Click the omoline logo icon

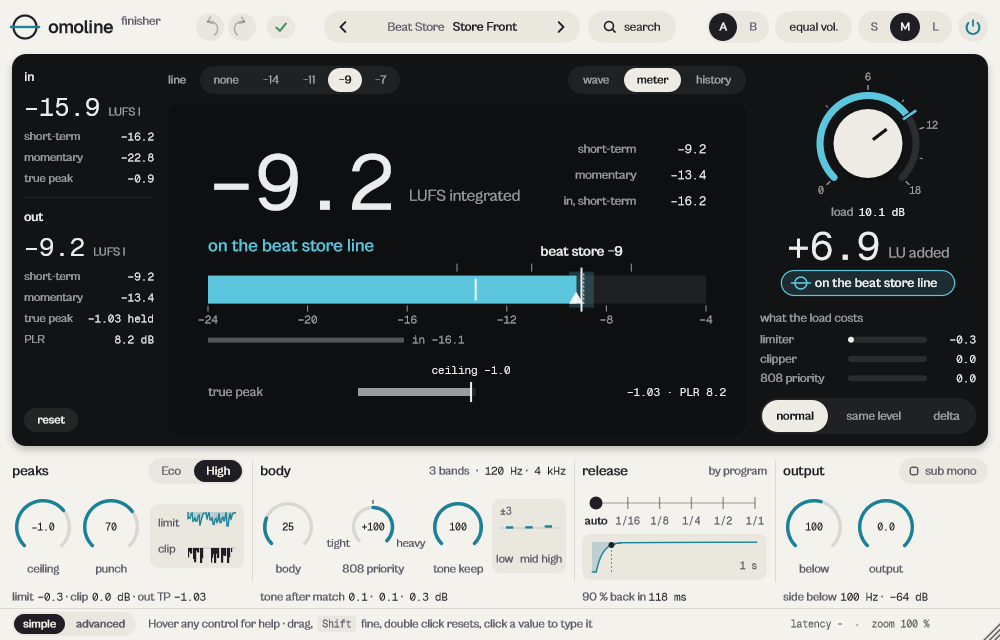coord(25,27)
